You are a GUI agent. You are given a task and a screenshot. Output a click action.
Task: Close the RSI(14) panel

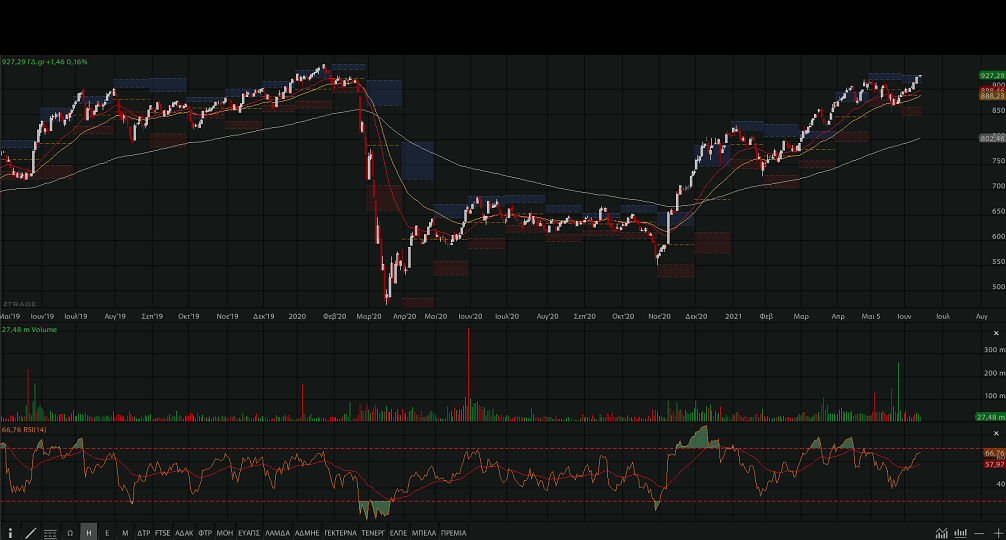pyautogui.click(x=996, y=434)
